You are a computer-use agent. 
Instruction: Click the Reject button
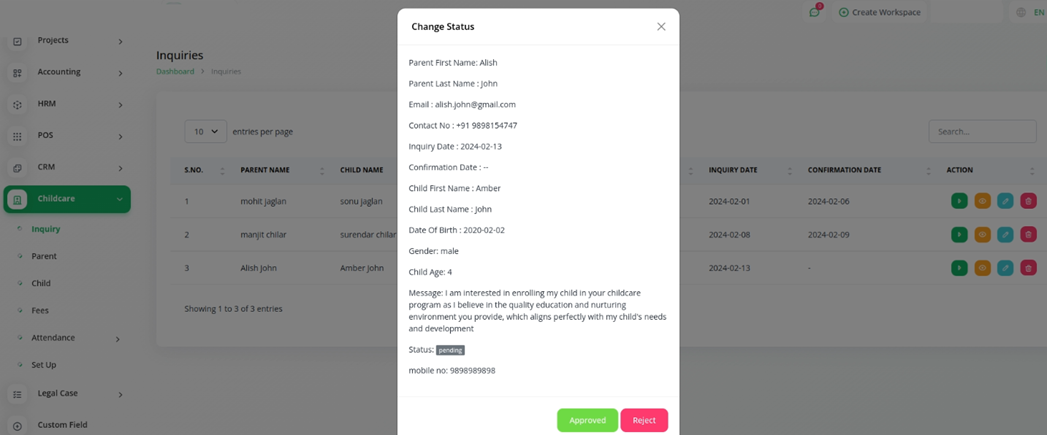pos(644,420)
